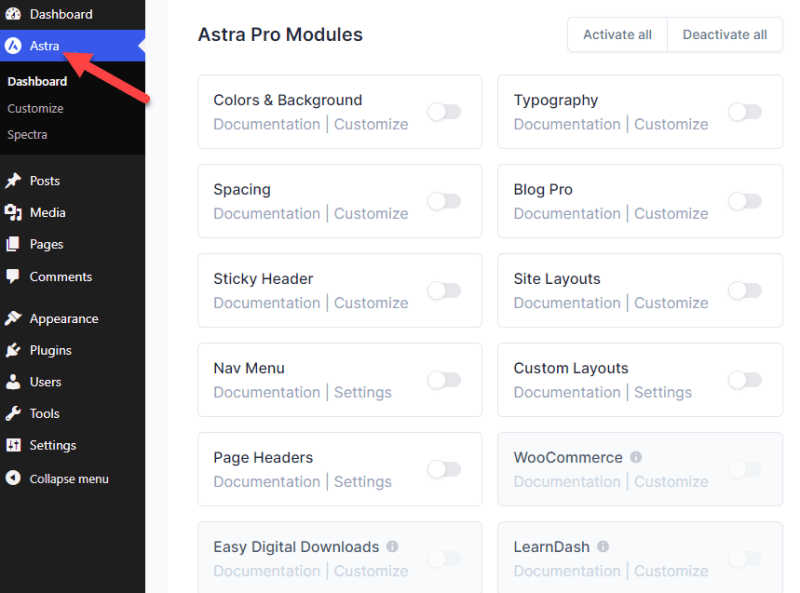Open the Comments menu
Viewport: 800px width, 593px height.
[x=72, y=277]
